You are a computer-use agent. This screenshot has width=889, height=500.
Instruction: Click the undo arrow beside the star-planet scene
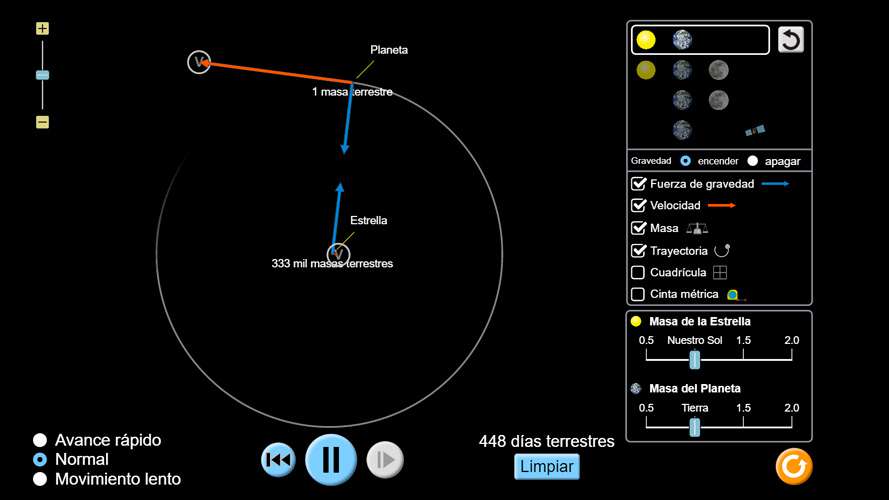pyautogui.click(x=790, y=40)
